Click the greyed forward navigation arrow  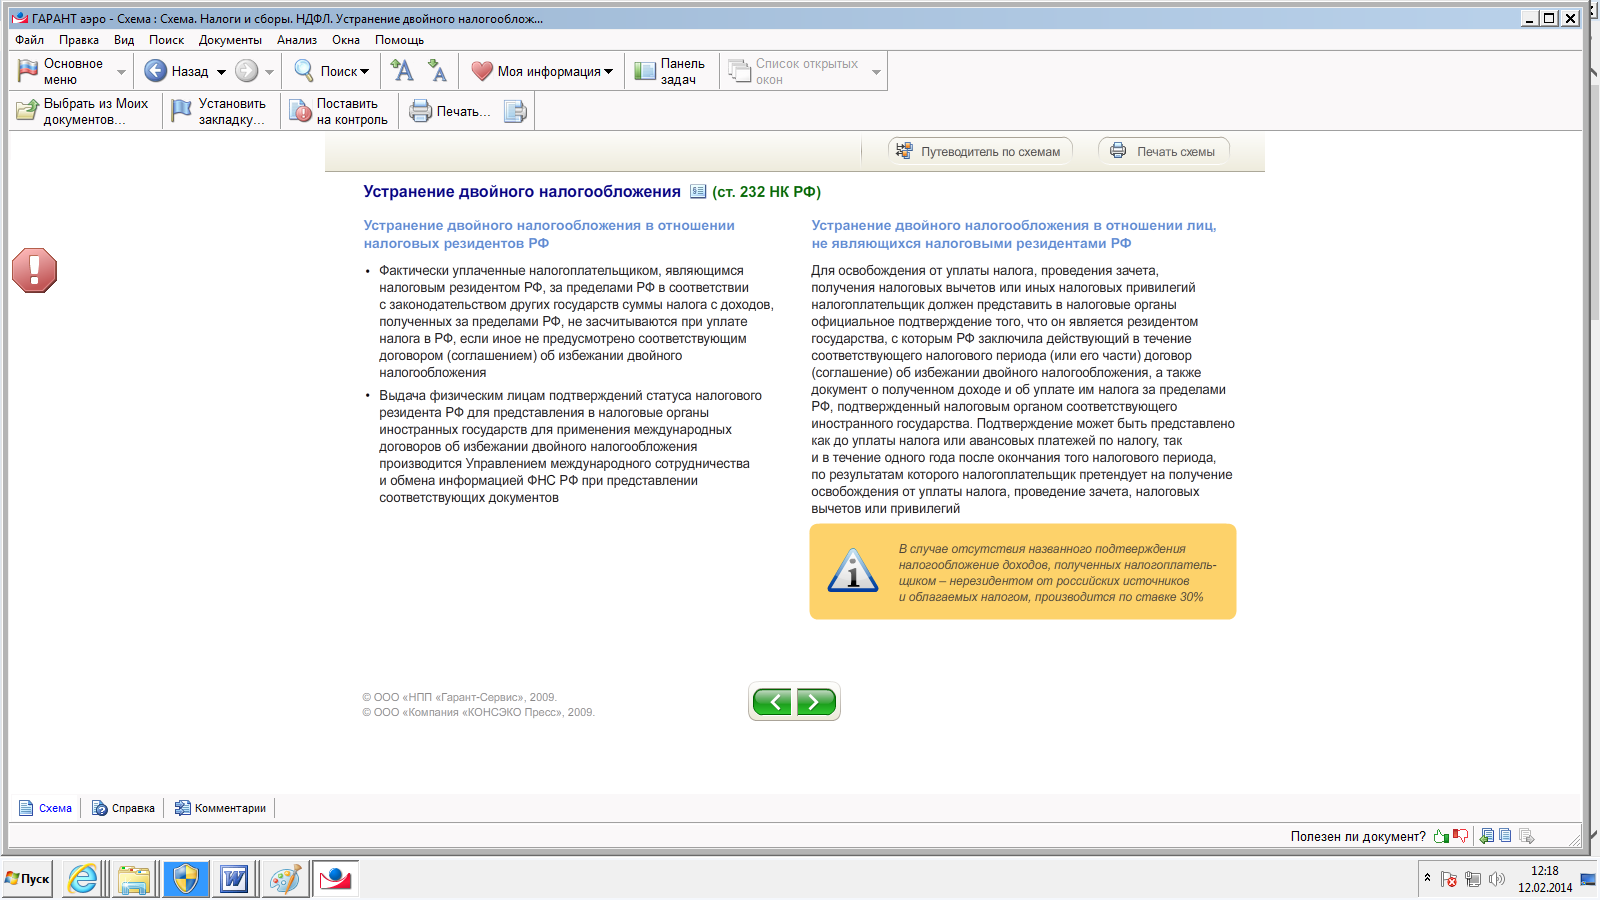pos(246,71)
